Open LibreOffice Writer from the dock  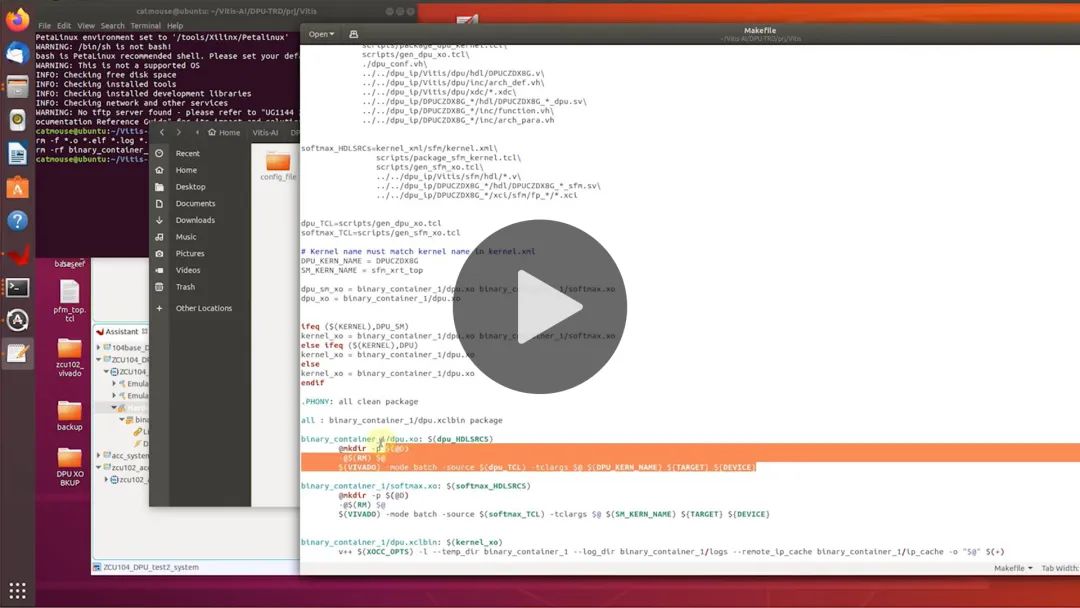[x=17, y=154]
